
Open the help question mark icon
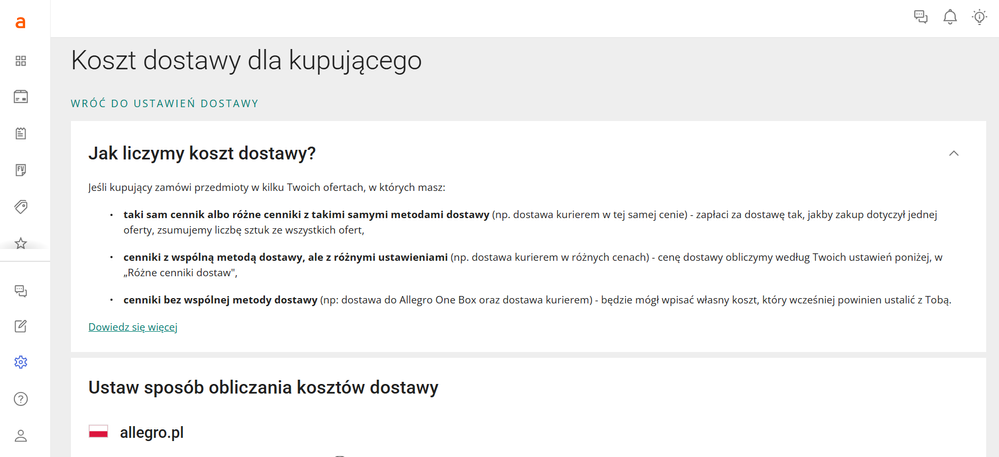pos(21,399)
